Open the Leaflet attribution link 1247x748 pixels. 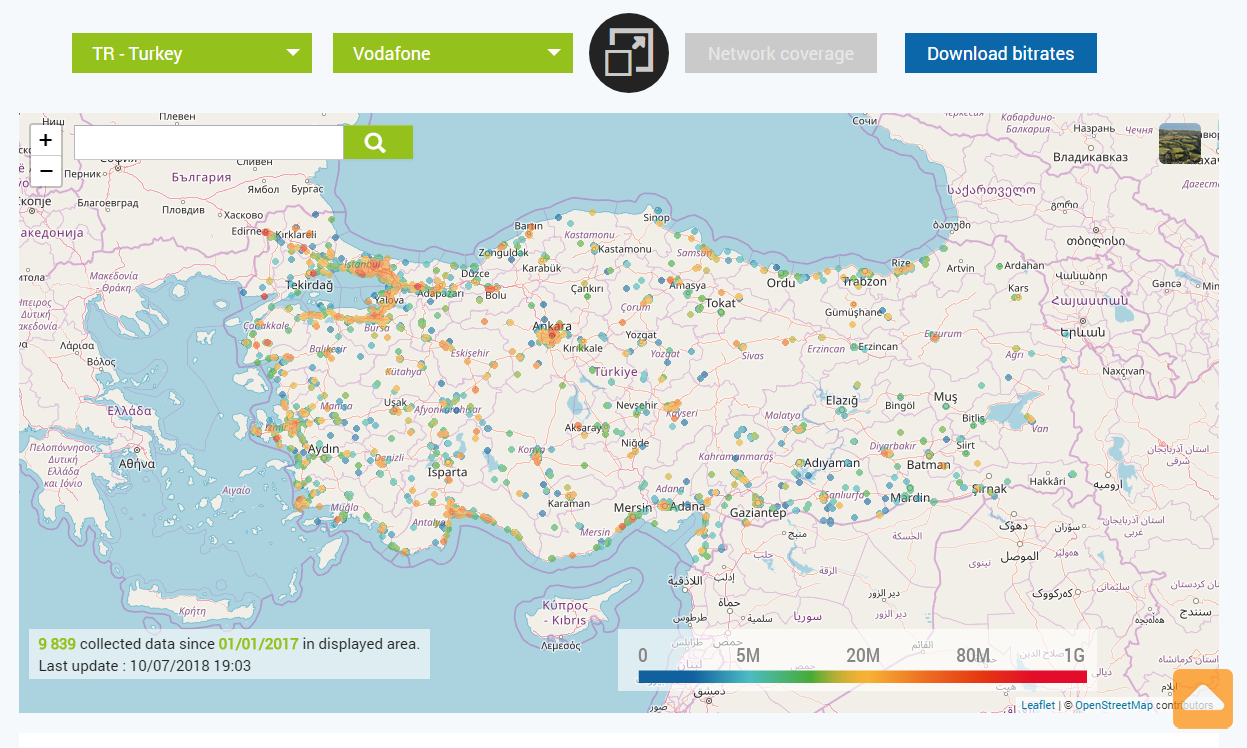click(x=1038, y=705)
